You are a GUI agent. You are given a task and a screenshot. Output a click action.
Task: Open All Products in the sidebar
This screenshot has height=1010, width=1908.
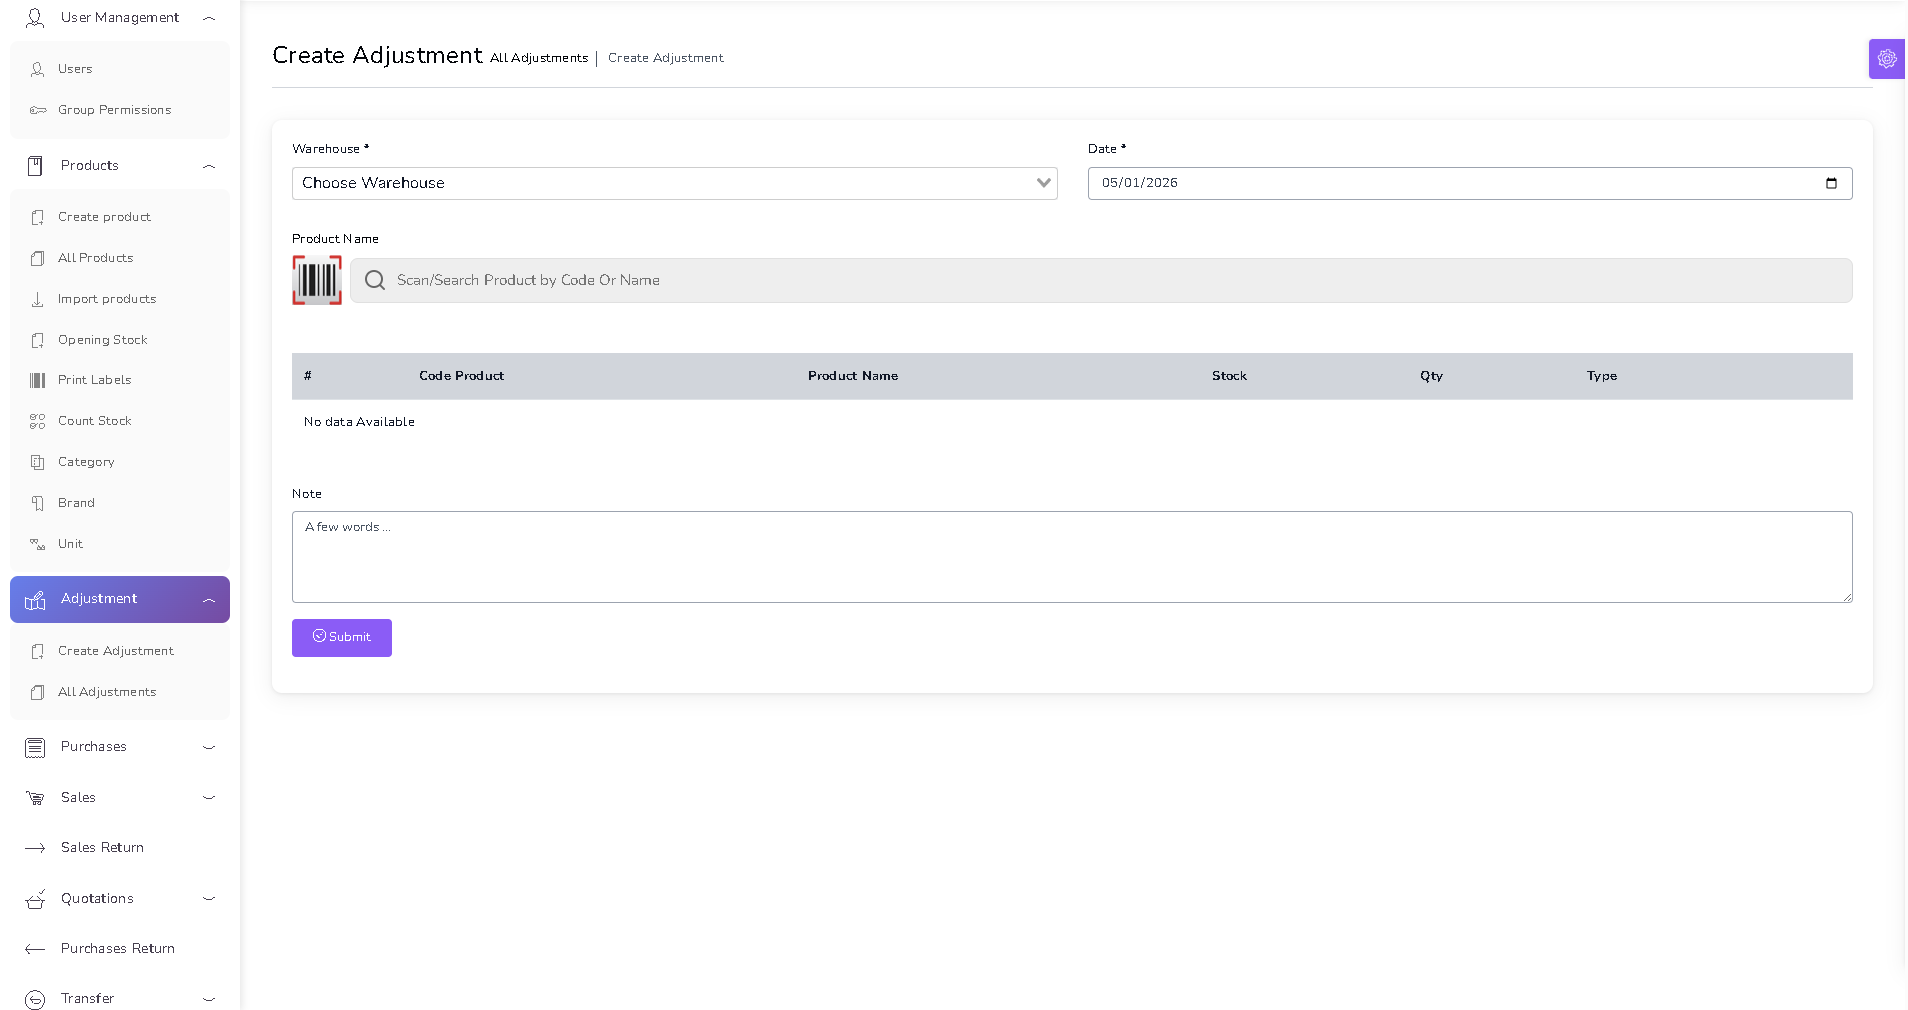(95, 258)
